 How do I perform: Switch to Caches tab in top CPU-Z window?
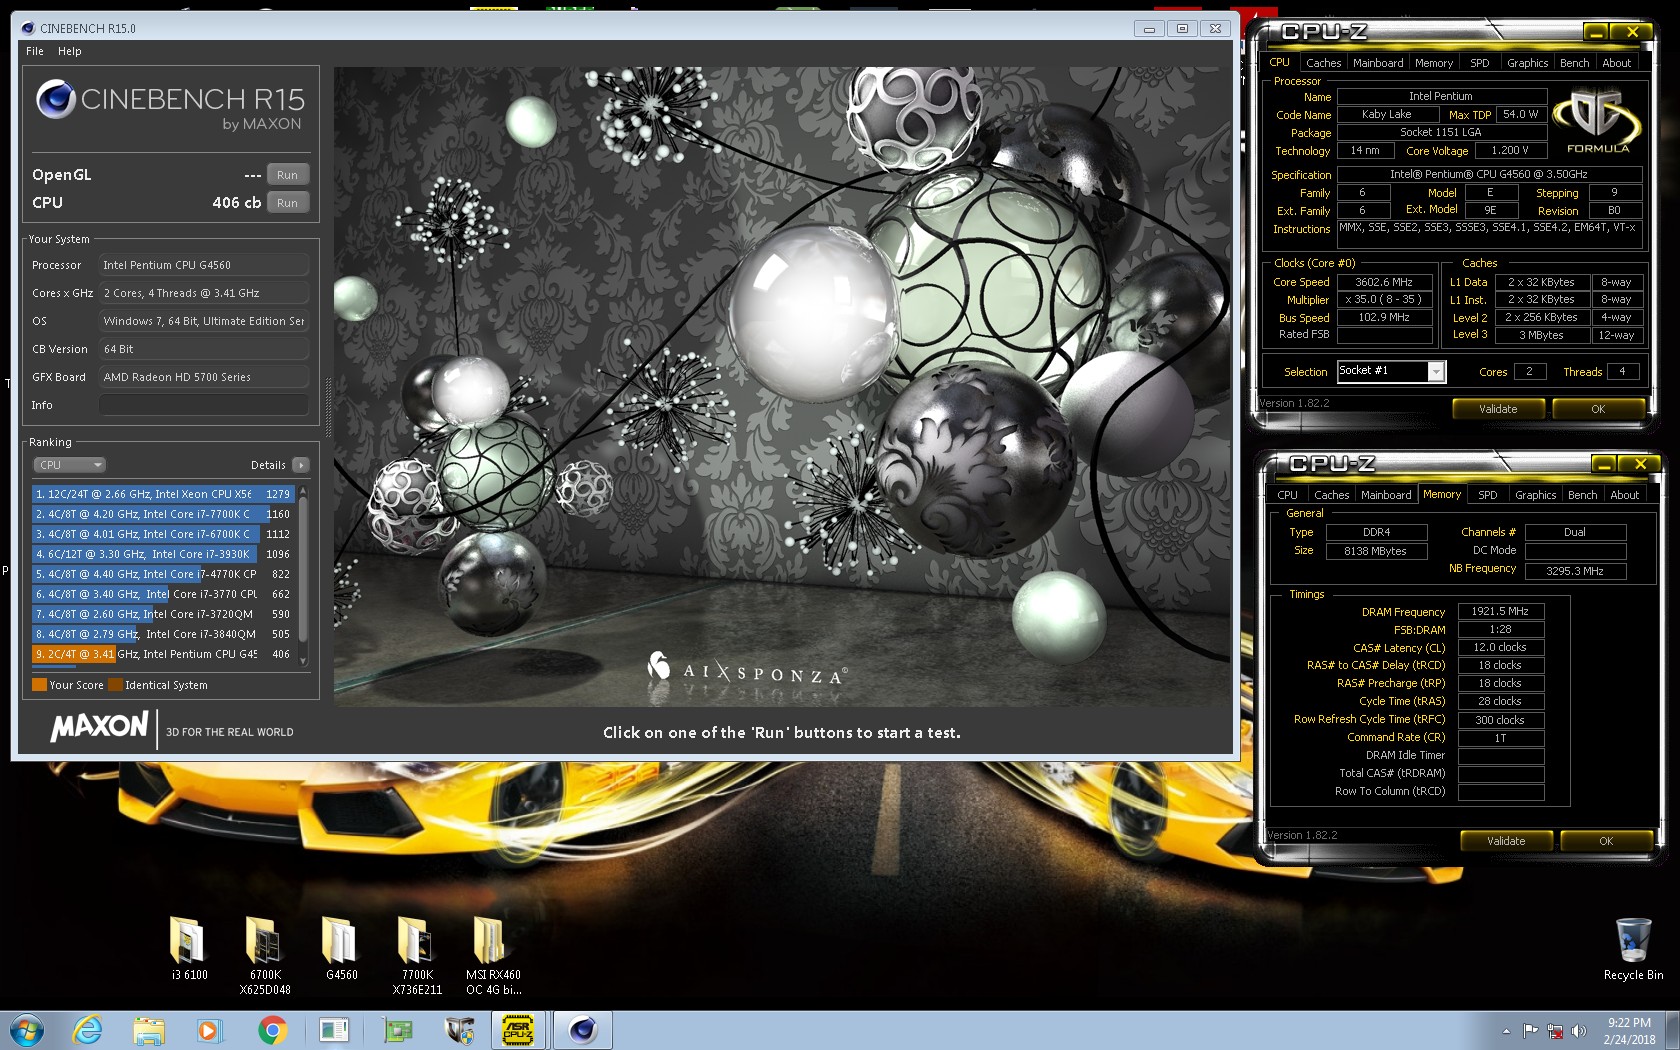[1323, 63]
